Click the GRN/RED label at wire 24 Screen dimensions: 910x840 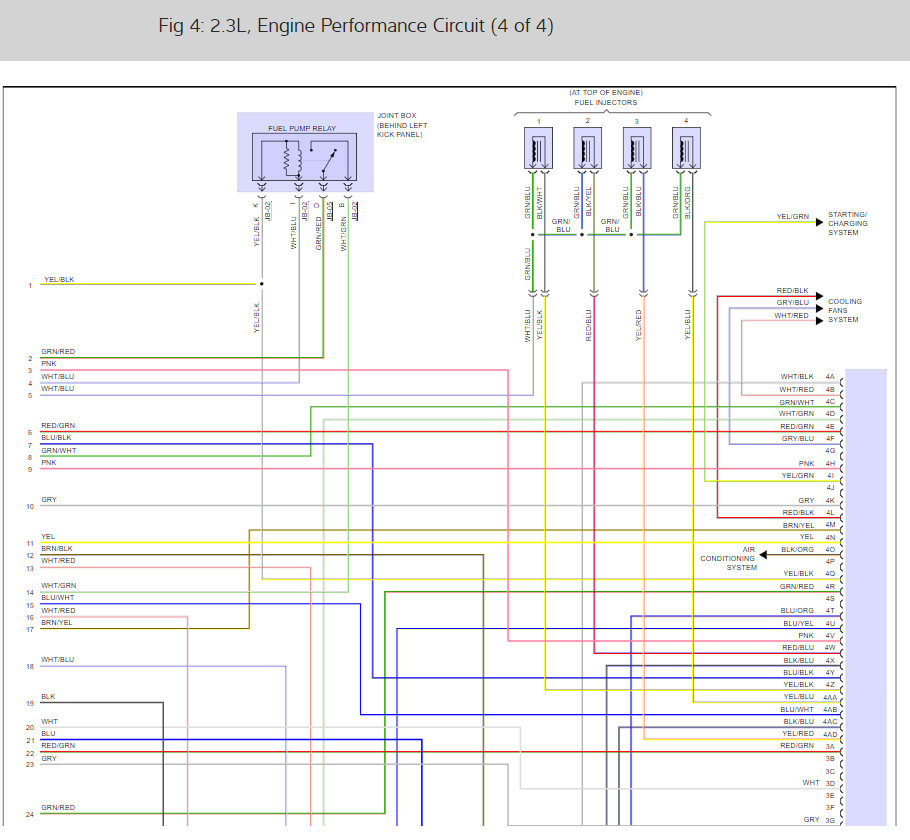click(58, 807)
